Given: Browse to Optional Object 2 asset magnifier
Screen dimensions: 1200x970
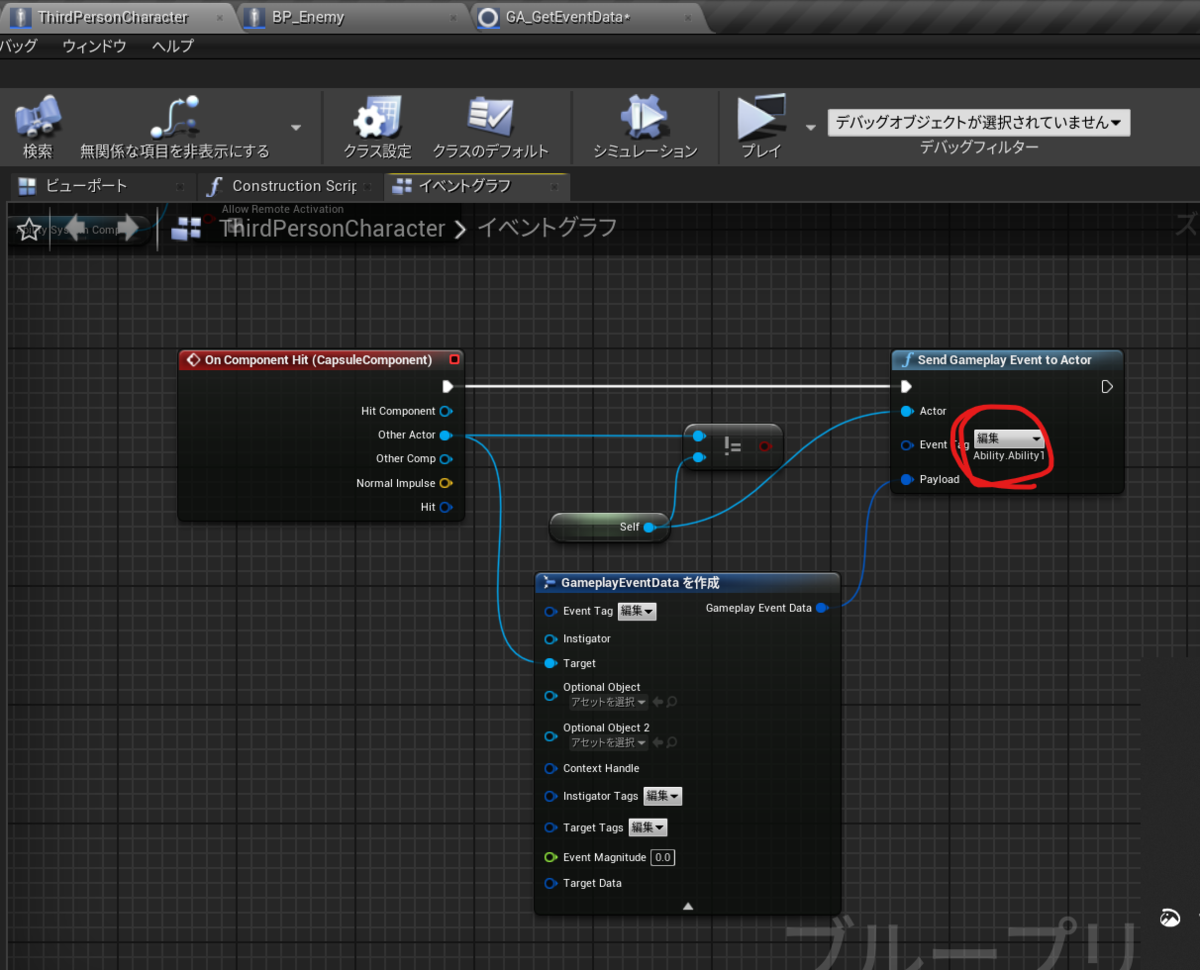Looking at the screenshot, I should click(672, 743).
